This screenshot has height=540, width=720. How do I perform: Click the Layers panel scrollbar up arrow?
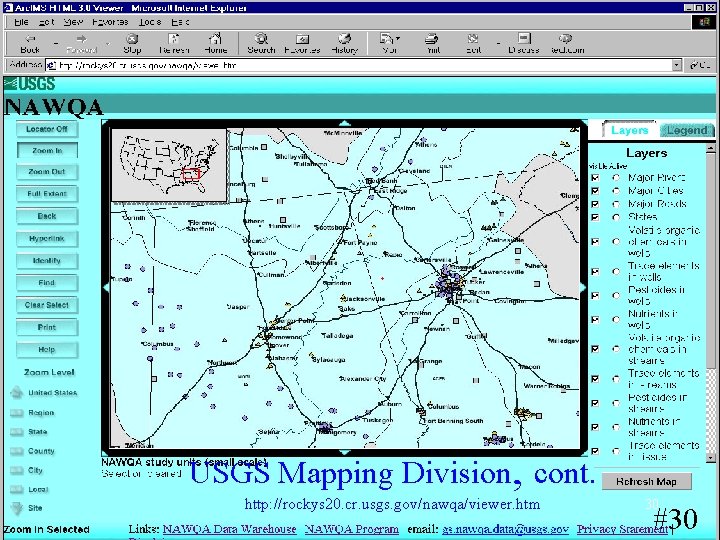710,149
